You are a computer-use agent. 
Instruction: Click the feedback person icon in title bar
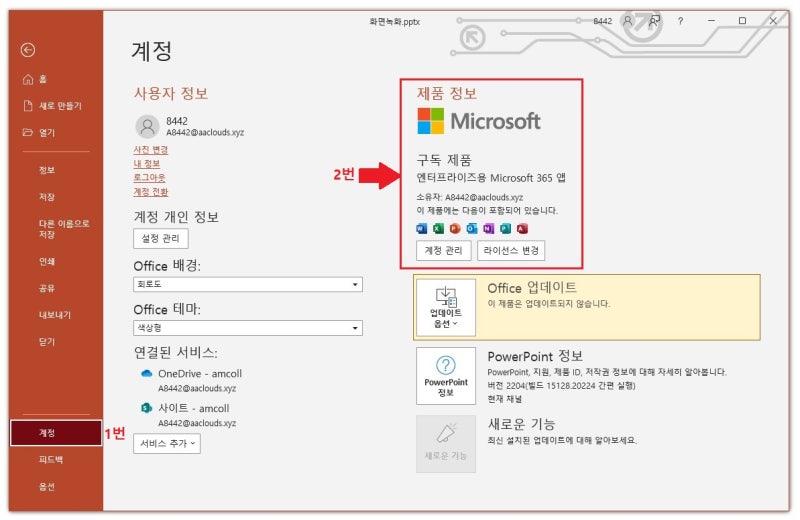click(654, 21)
